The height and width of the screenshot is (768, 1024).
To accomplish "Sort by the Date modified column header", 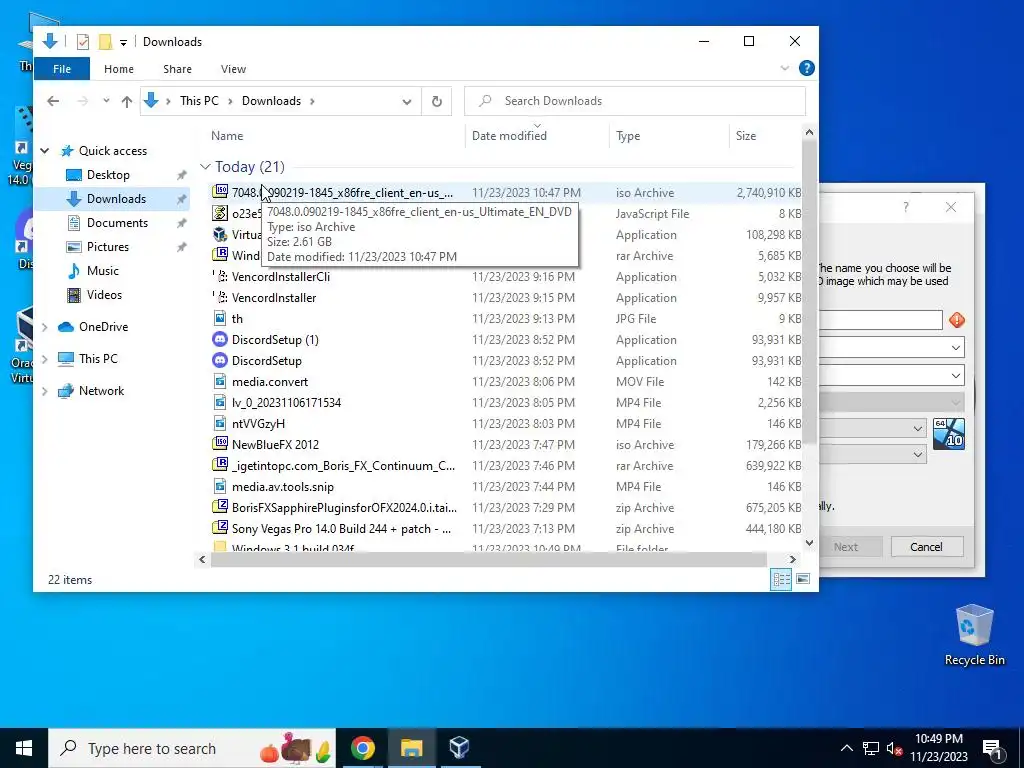I will tap(509, 136).
